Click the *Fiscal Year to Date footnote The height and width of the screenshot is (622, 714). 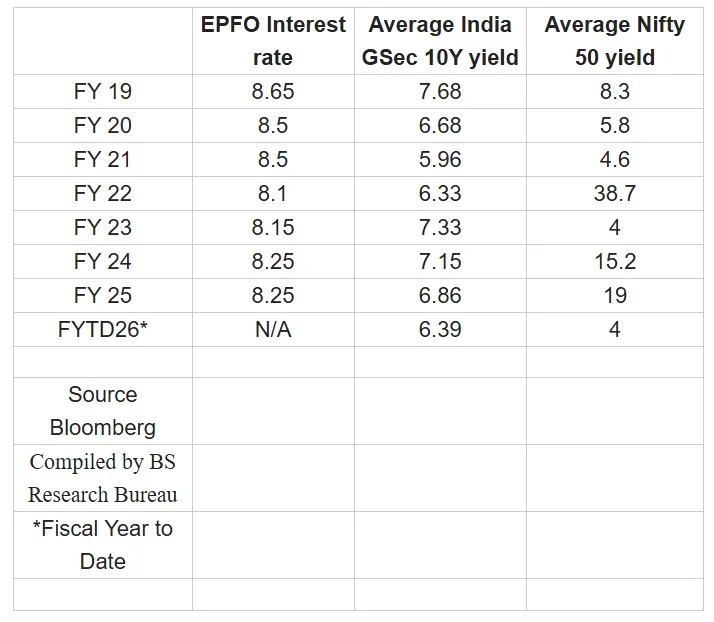(x=102, y=545)
